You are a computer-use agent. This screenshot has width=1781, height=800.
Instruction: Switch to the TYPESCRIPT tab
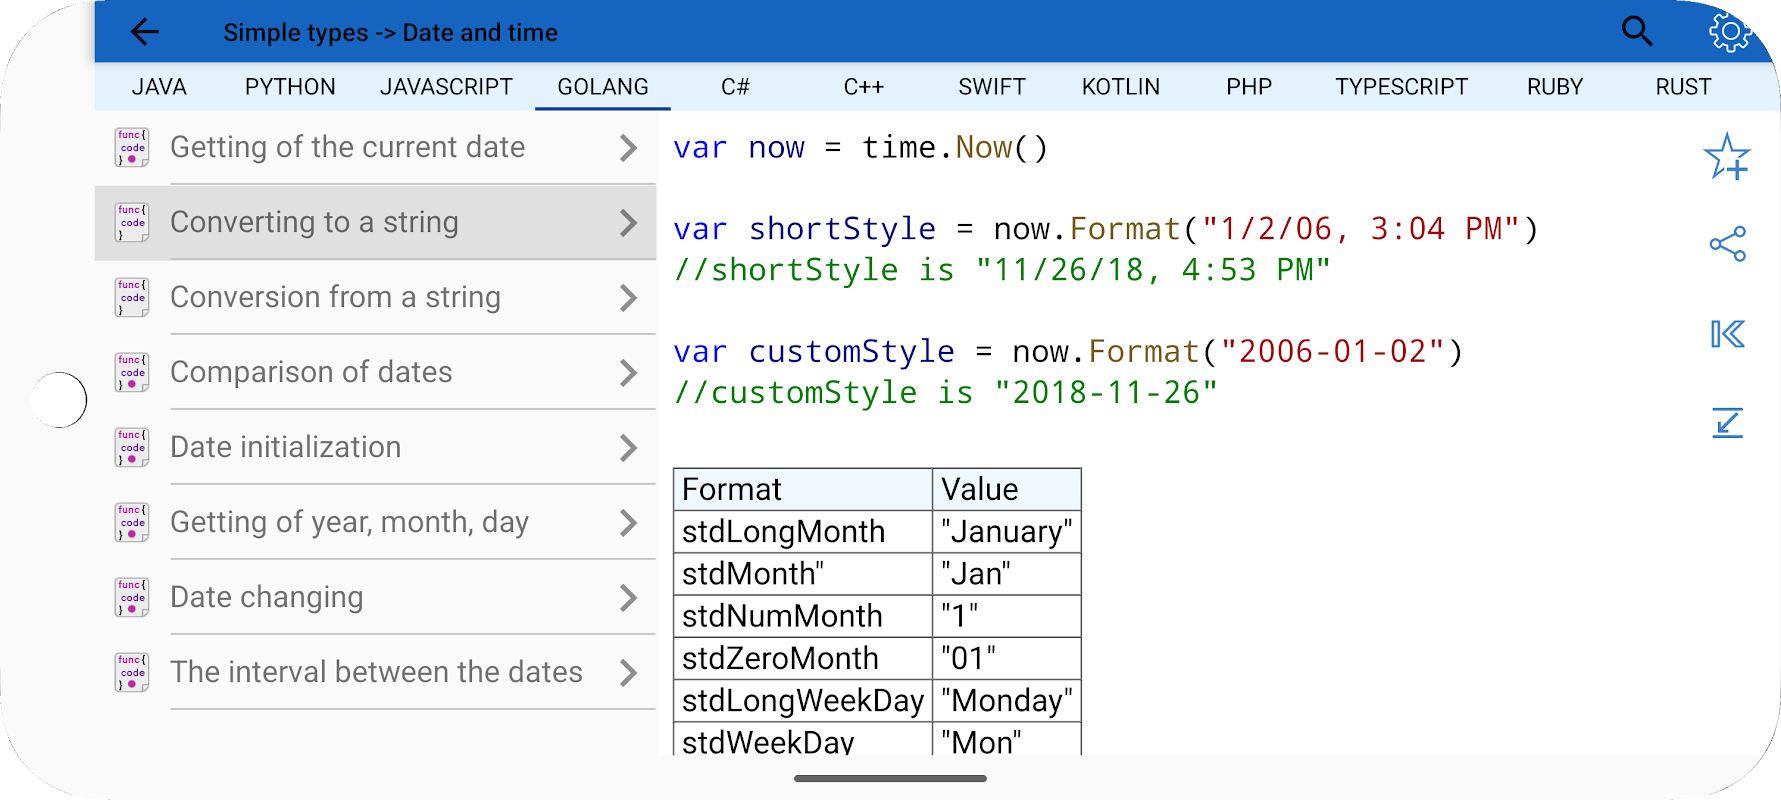click(x=1401, y=87)
